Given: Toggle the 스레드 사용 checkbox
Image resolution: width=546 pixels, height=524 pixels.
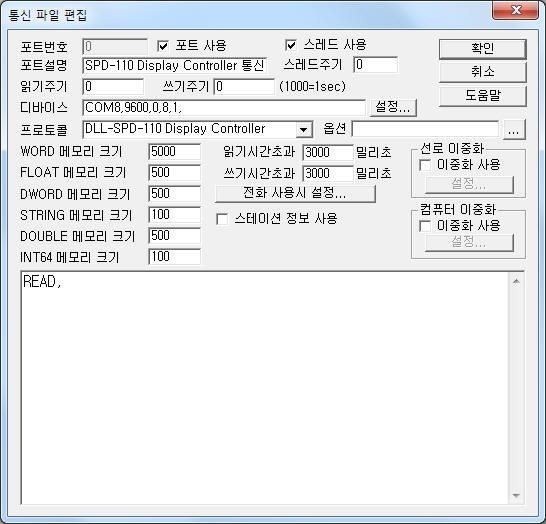Looking at the screenshot, I should (x=290, y=45).
